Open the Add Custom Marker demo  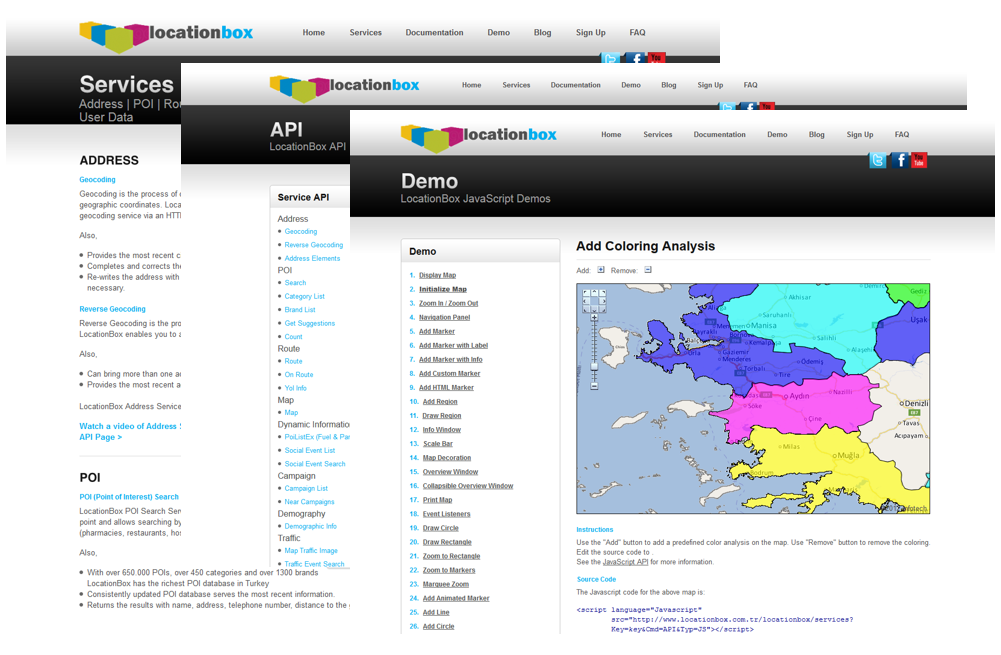click(449, 373)
